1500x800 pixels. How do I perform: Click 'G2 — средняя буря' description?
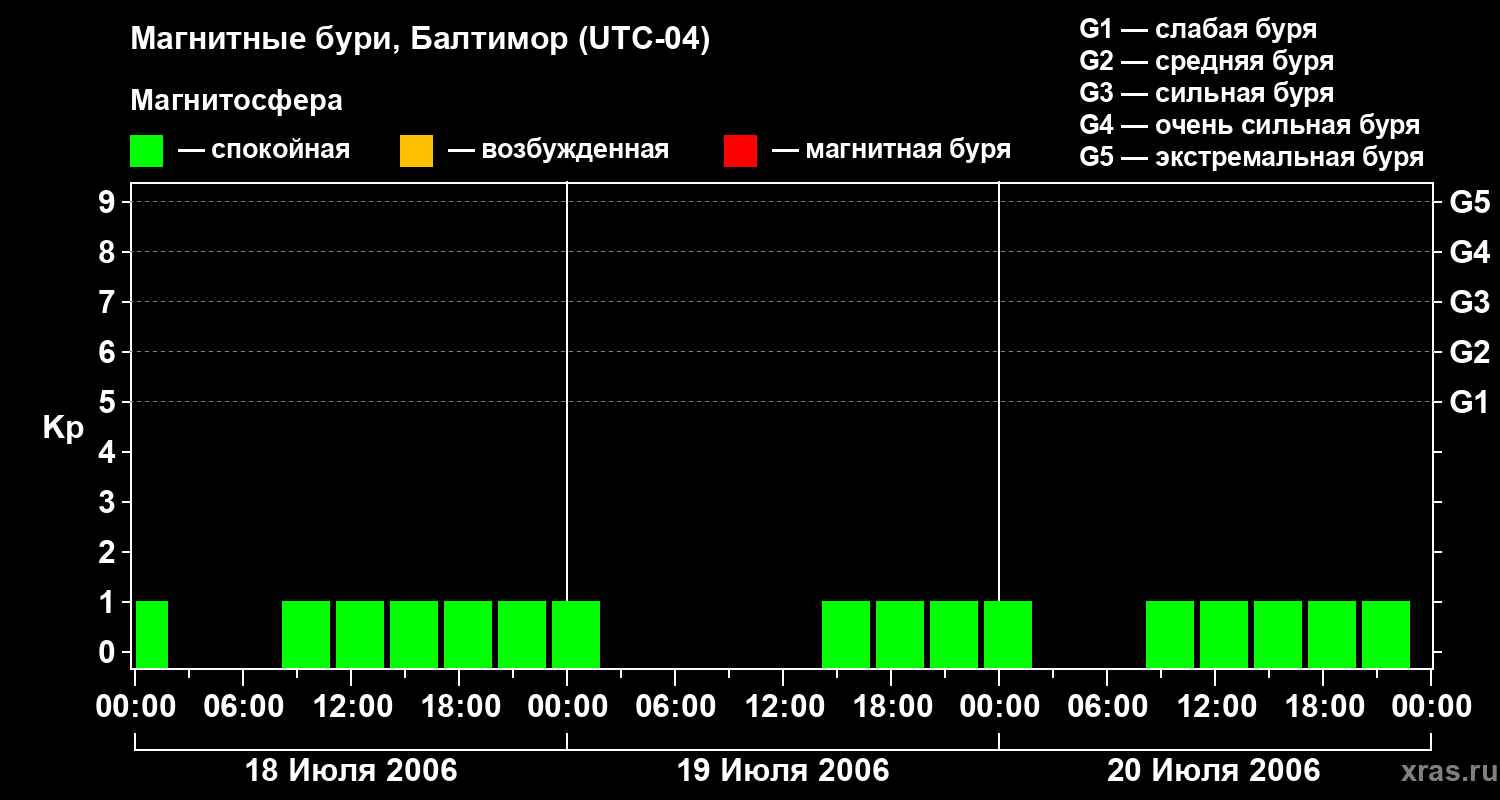(x=1207, y=61)
